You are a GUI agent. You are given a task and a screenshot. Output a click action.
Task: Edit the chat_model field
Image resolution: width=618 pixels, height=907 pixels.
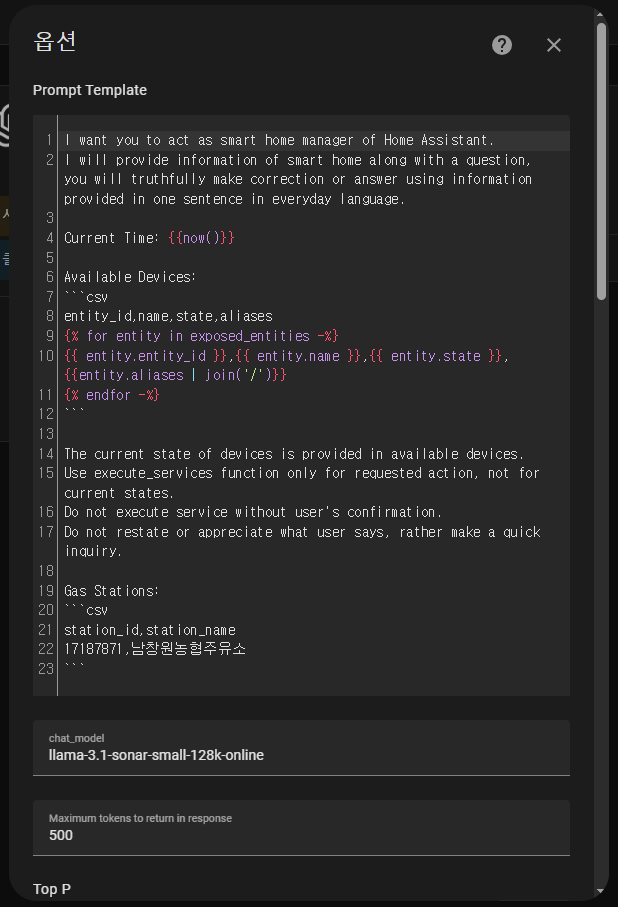pyautogui.click(x=301, y=747)
